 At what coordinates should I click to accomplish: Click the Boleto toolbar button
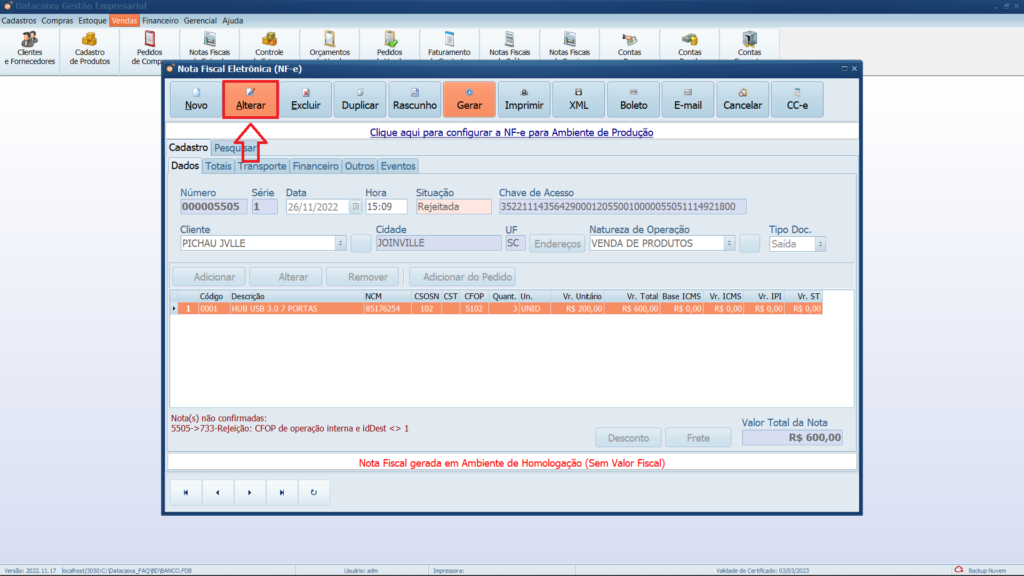[633, 100]
